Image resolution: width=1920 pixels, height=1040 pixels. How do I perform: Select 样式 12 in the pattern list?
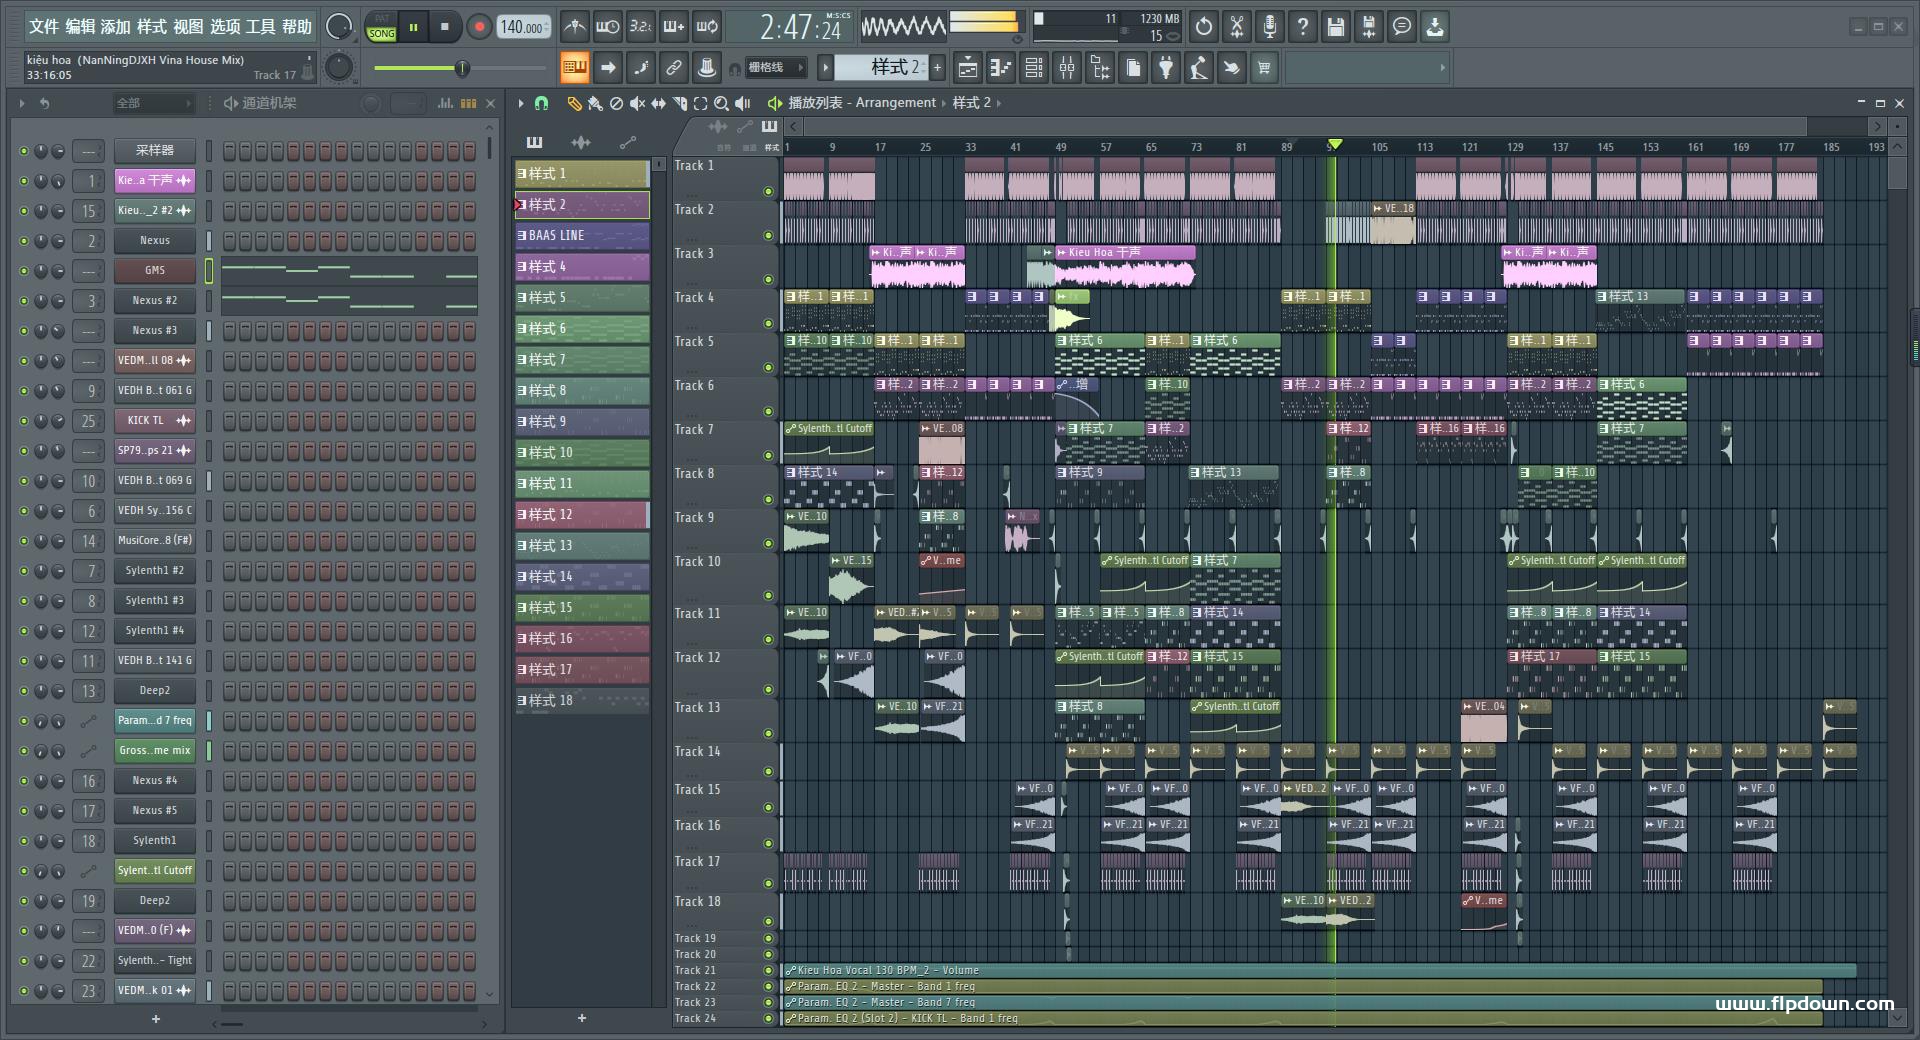pyautogui.click(x=582, y=515)
